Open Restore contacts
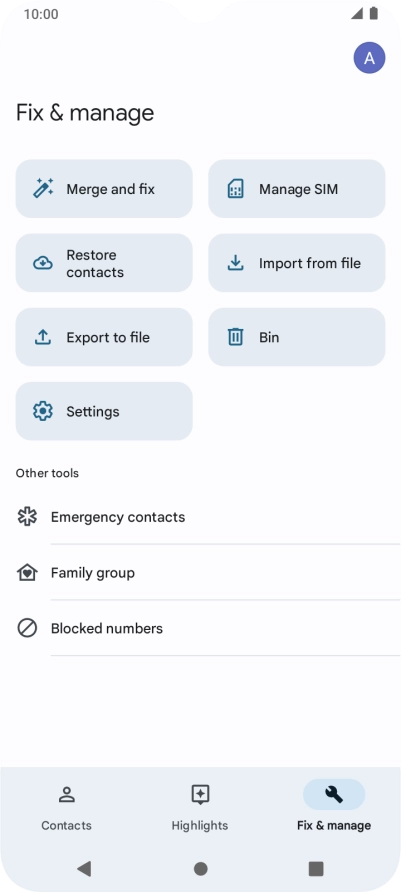 pos(104,263)
